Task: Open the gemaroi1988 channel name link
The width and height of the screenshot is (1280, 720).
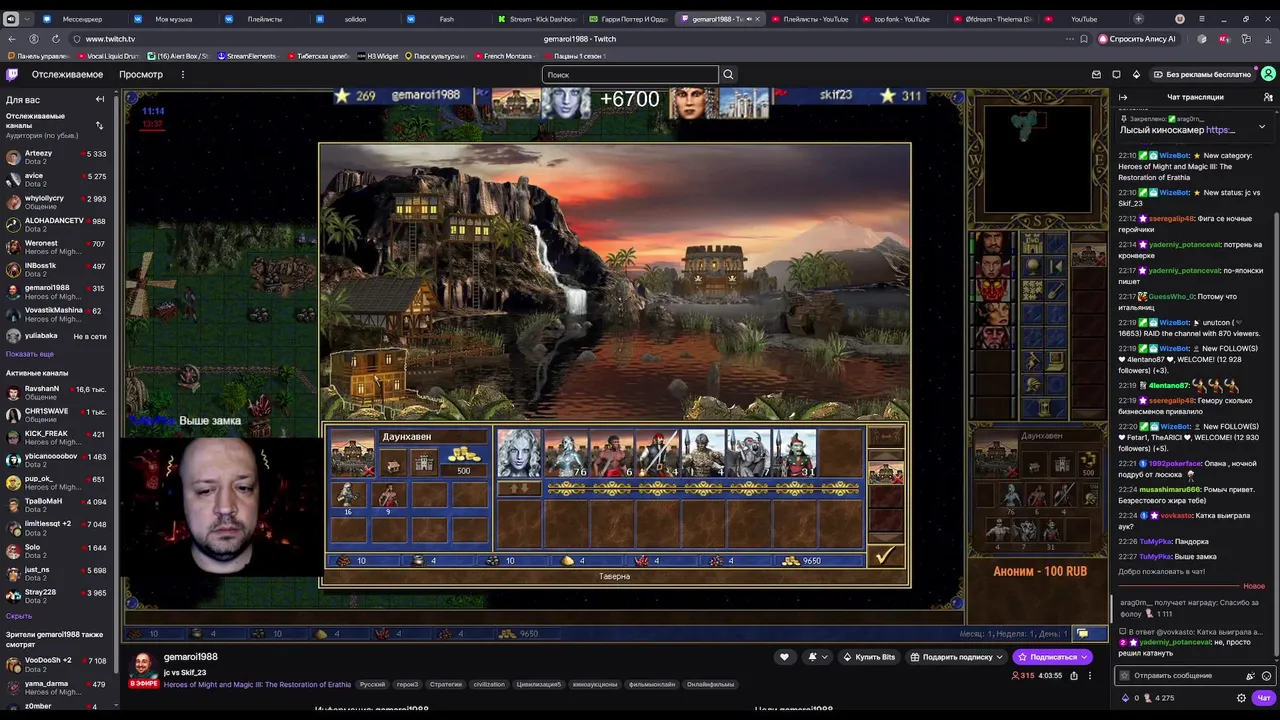Action: click(x=190, y=657)
